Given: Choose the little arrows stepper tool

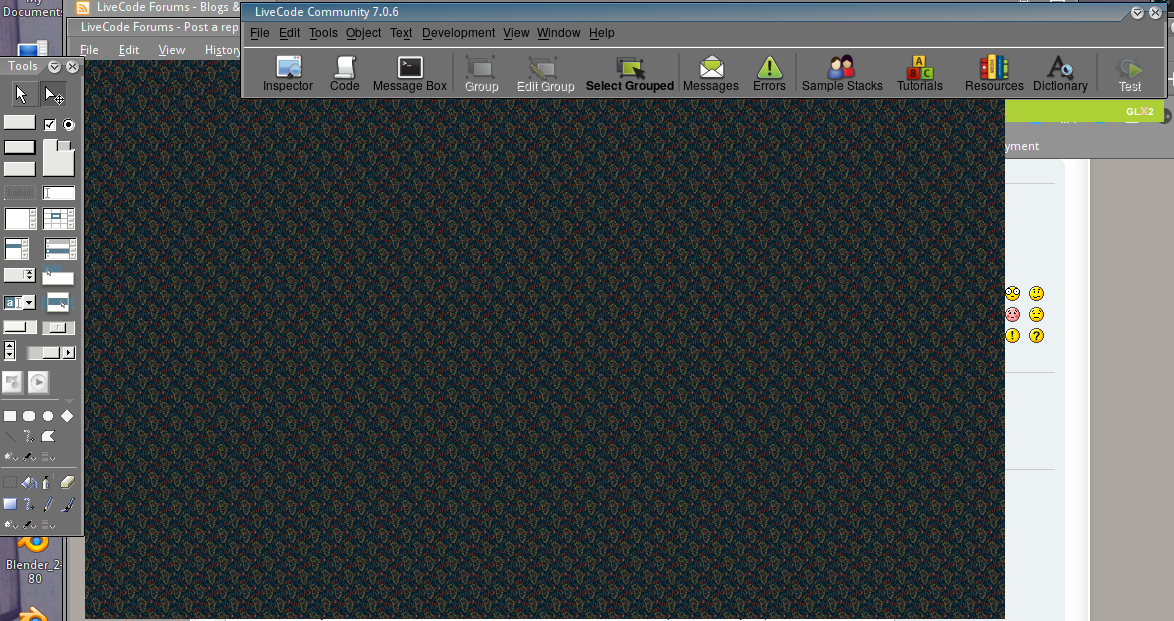Looking at the screenshot, I should point(9,351).
